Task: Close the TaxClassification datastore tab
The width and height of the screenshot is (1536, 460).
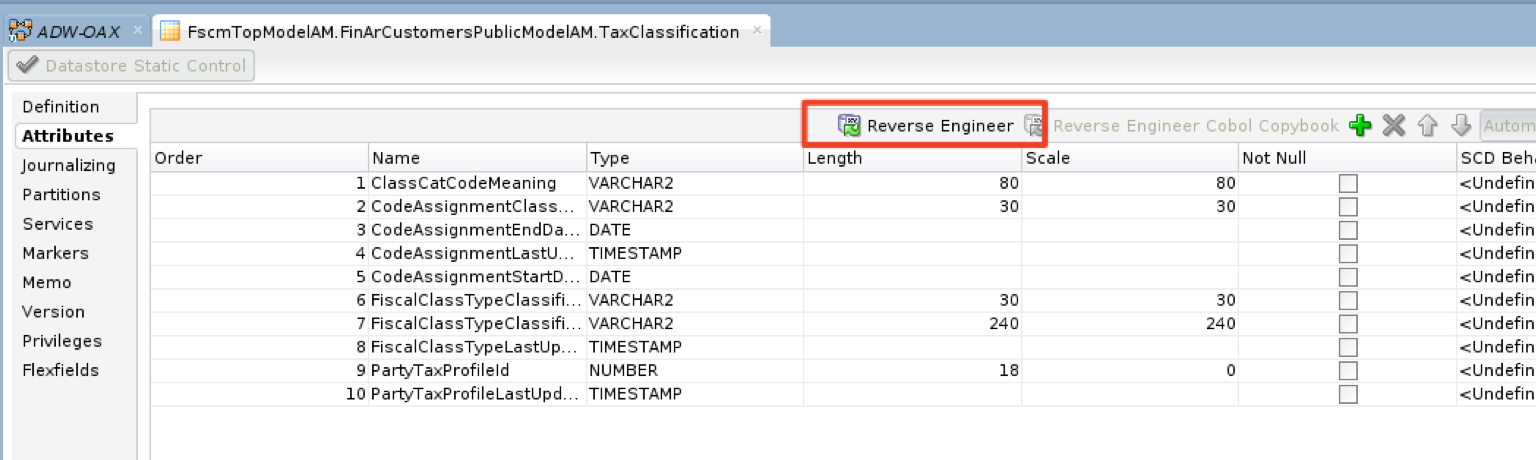Action: pos(758,31)
